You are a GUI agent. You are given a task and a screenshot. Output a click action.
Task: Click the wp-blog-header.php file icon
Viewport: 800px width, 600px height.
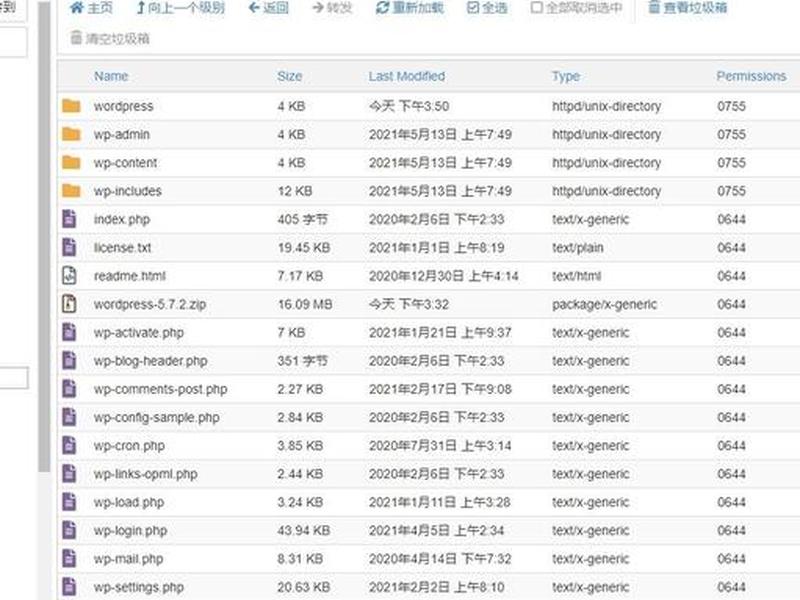(x=69, y=361)
